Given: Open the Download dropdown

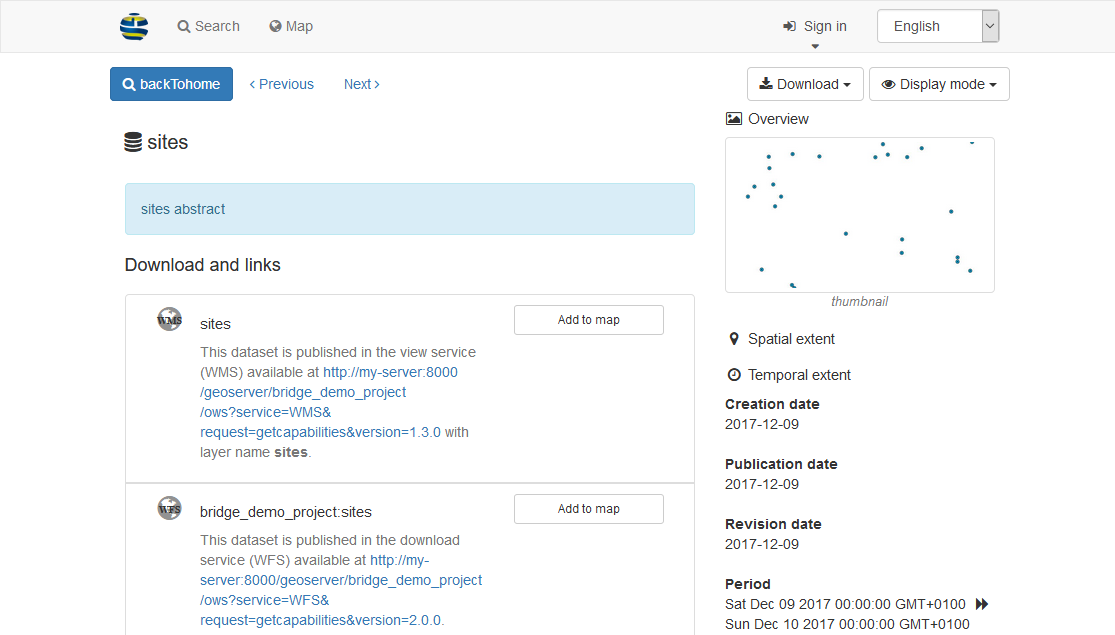Looking at the screenshot, I should pos(805,84).
